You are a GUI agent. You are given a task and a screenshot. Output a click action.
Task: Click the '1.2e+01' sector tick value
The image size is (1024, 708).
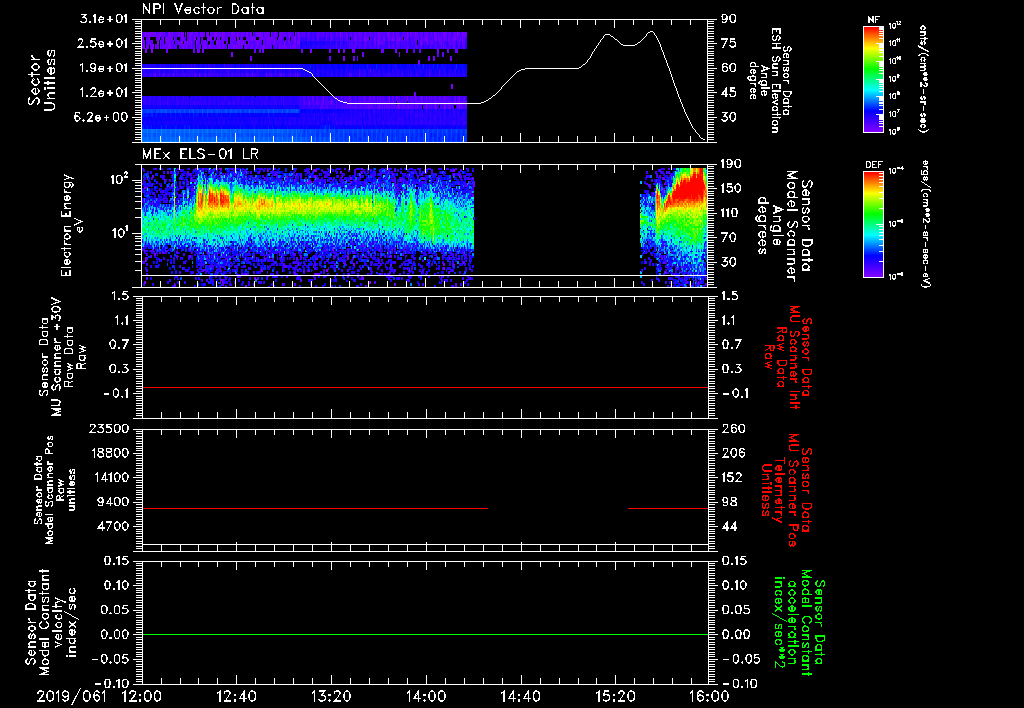click(x=104, y=93)
